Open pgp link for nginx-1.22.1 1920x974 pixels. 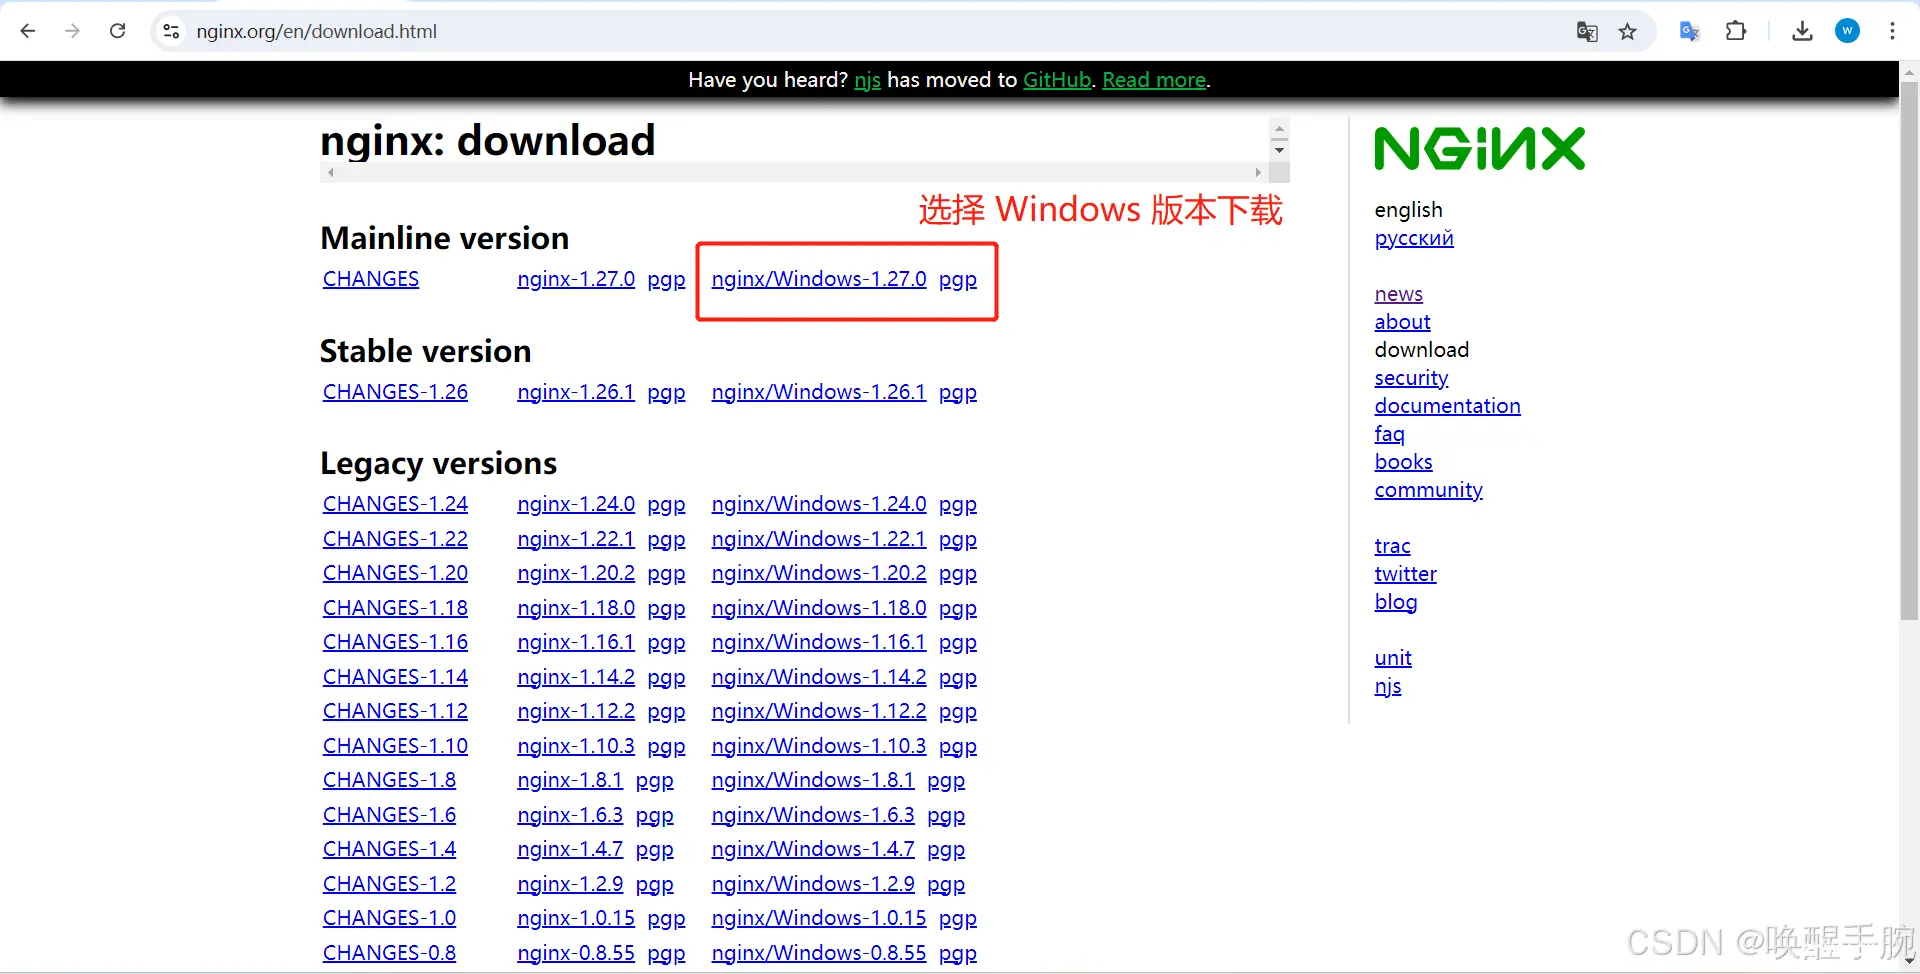point(666,540)
